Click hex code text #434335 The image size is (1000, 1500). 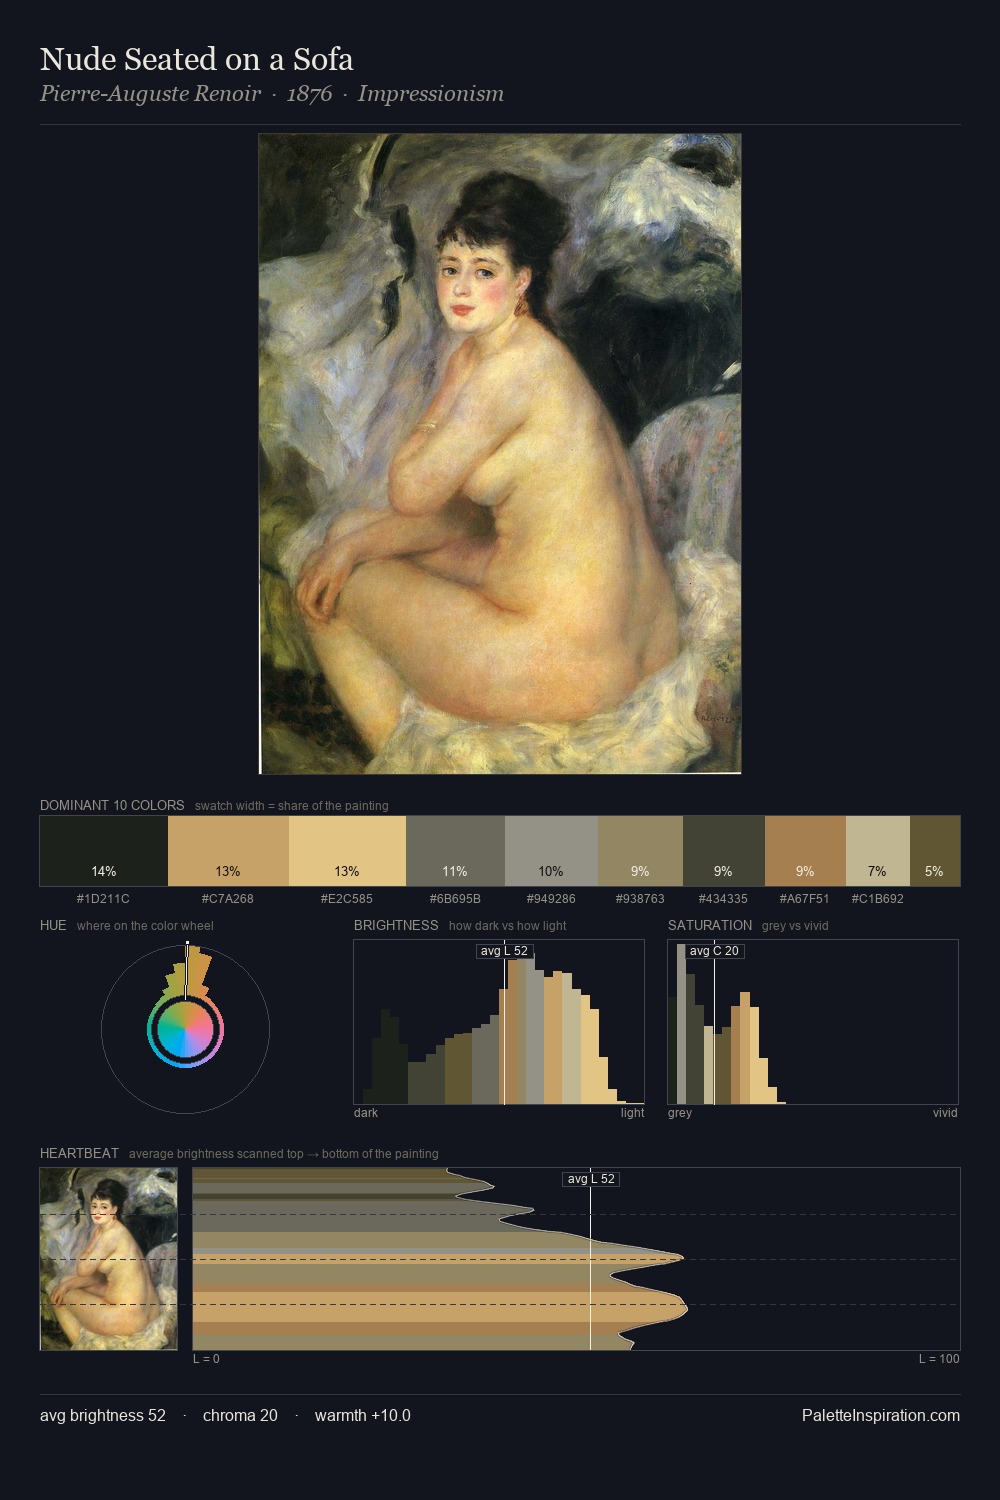point(723,899)
